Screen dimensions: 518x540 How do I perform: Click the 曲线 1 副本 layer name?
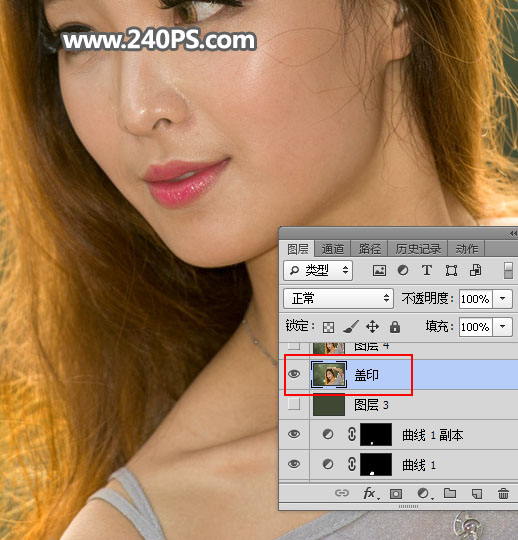pyautogui.click(x=433, y=435)
